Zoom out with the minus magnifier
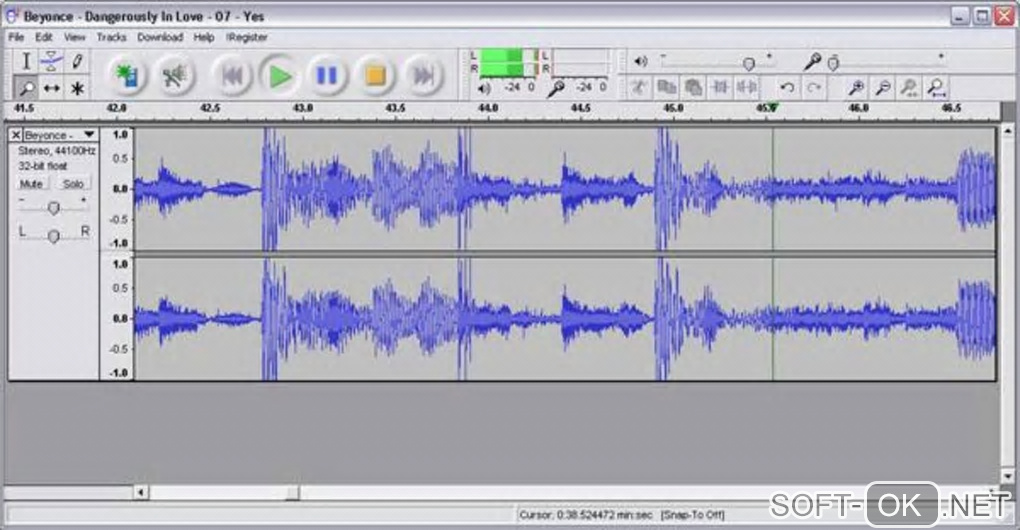 (x=883, y=87)
